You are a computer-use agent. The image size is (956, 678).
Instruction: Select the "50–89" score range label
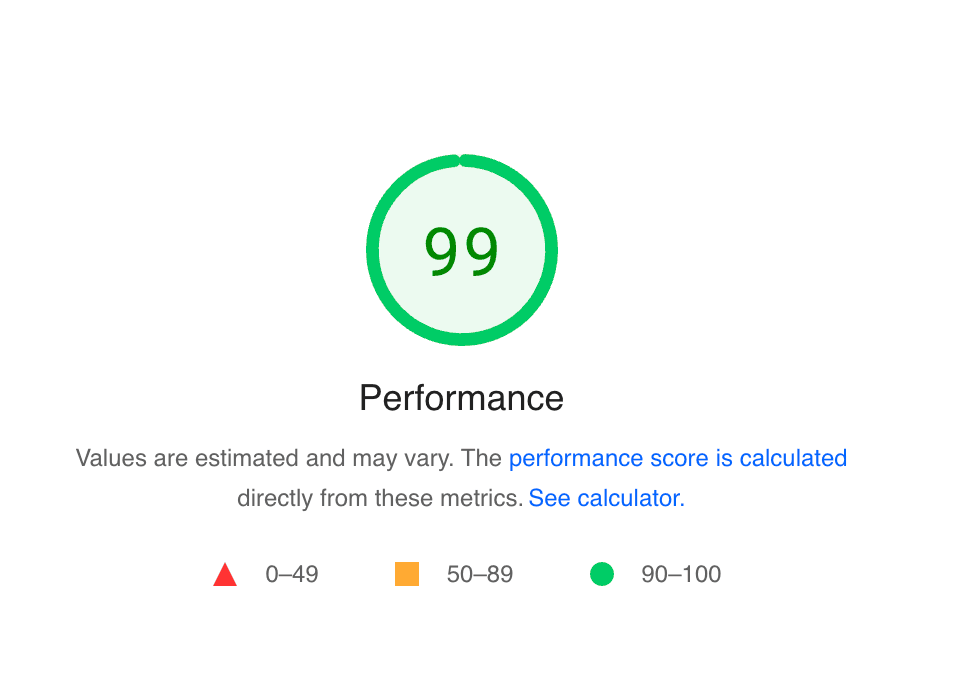click(x=480, y=575)
